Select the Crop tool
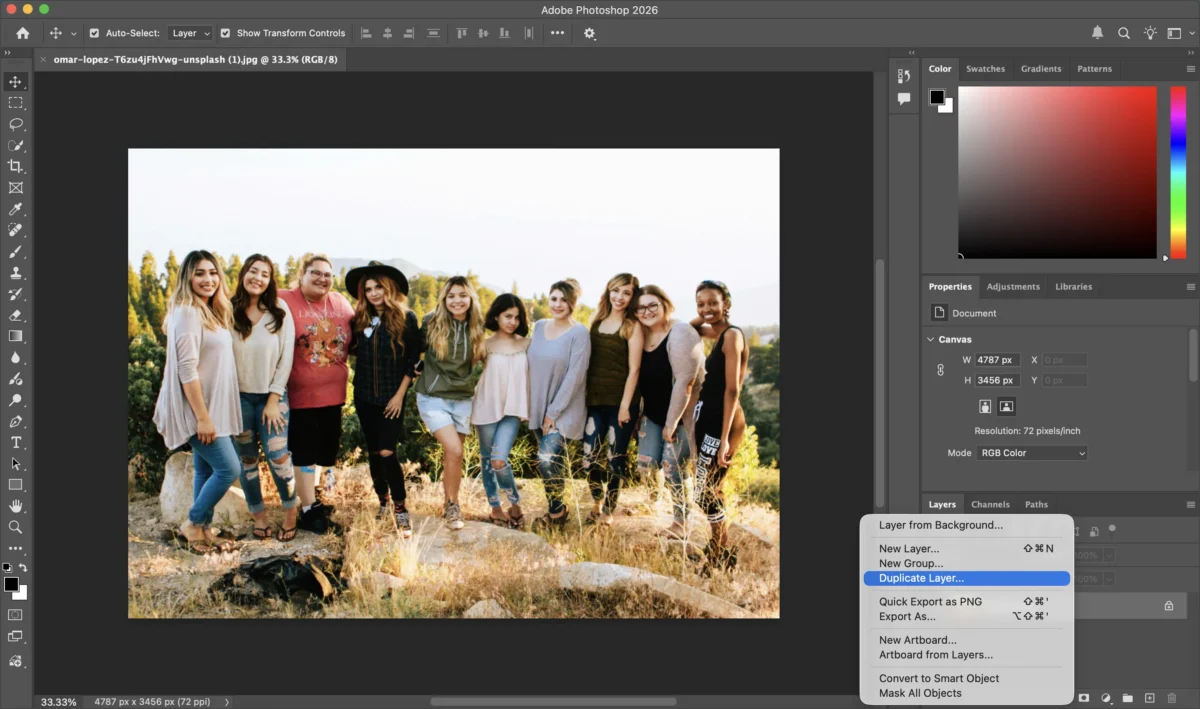1200x709 pixels. click(x=16, y=166)
